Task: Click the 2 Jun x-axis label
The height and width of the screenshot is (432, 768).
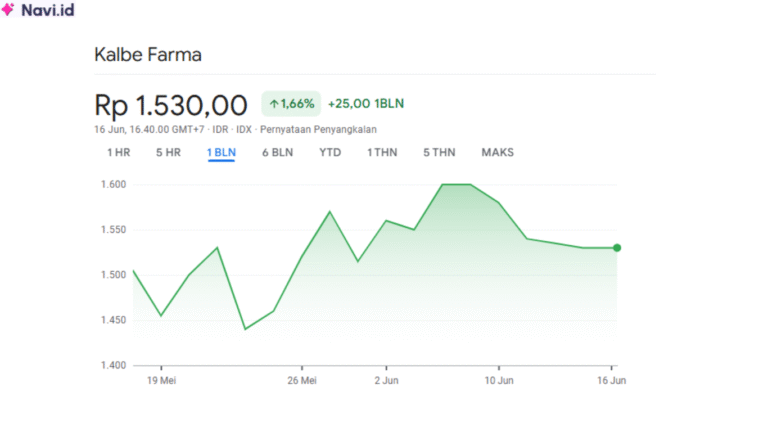Action: pyautogui.click(x=386, y=380)
